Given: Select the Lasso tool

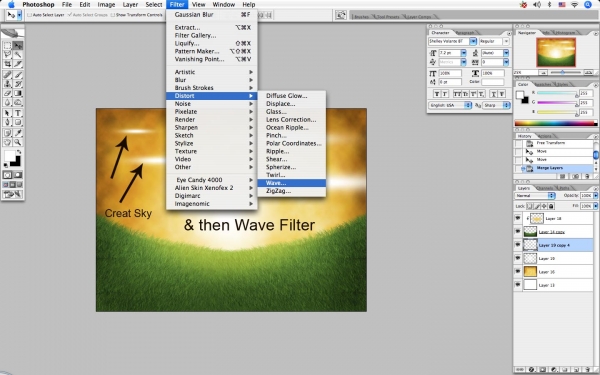Looking at the screenshot, I should pyautogui.click(x=7, y=55).
